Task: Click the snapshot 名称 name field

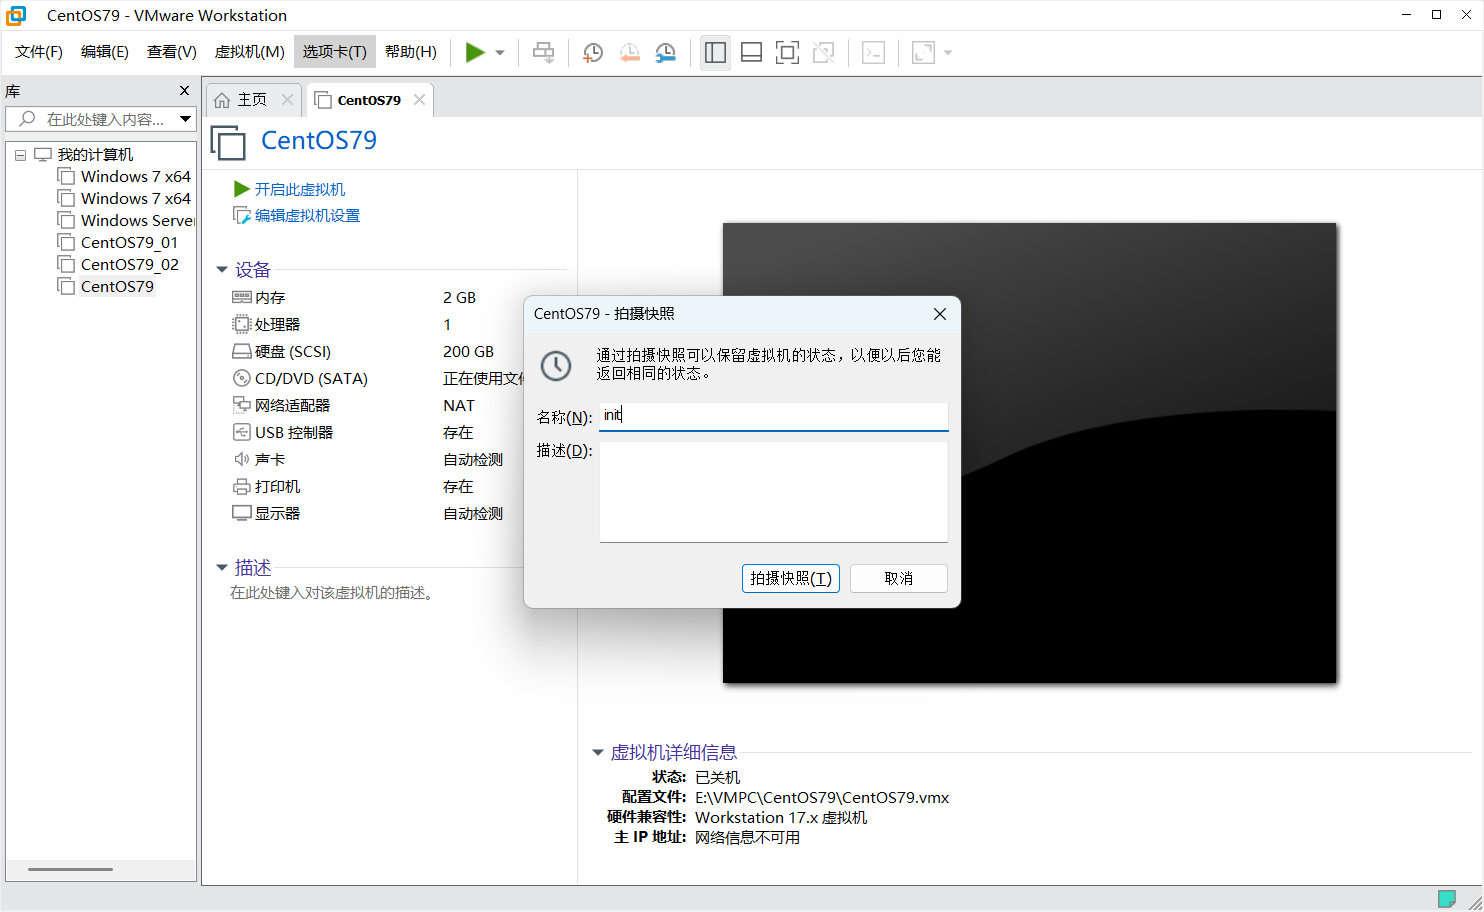Action: pyautogui.click(x=773, y=416)
